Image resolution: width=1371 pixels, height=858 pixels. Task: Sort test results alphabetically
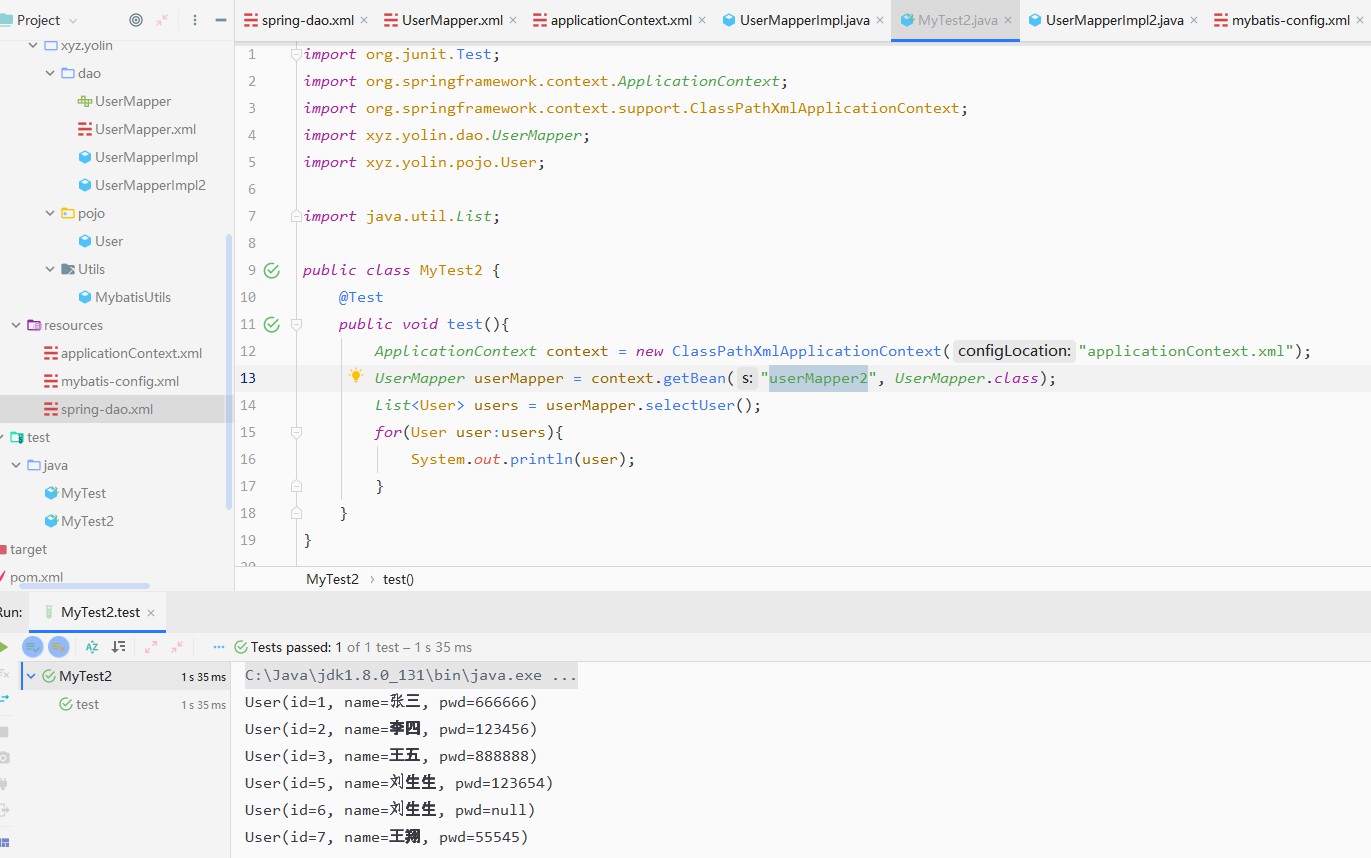click(x=92, y=647)
